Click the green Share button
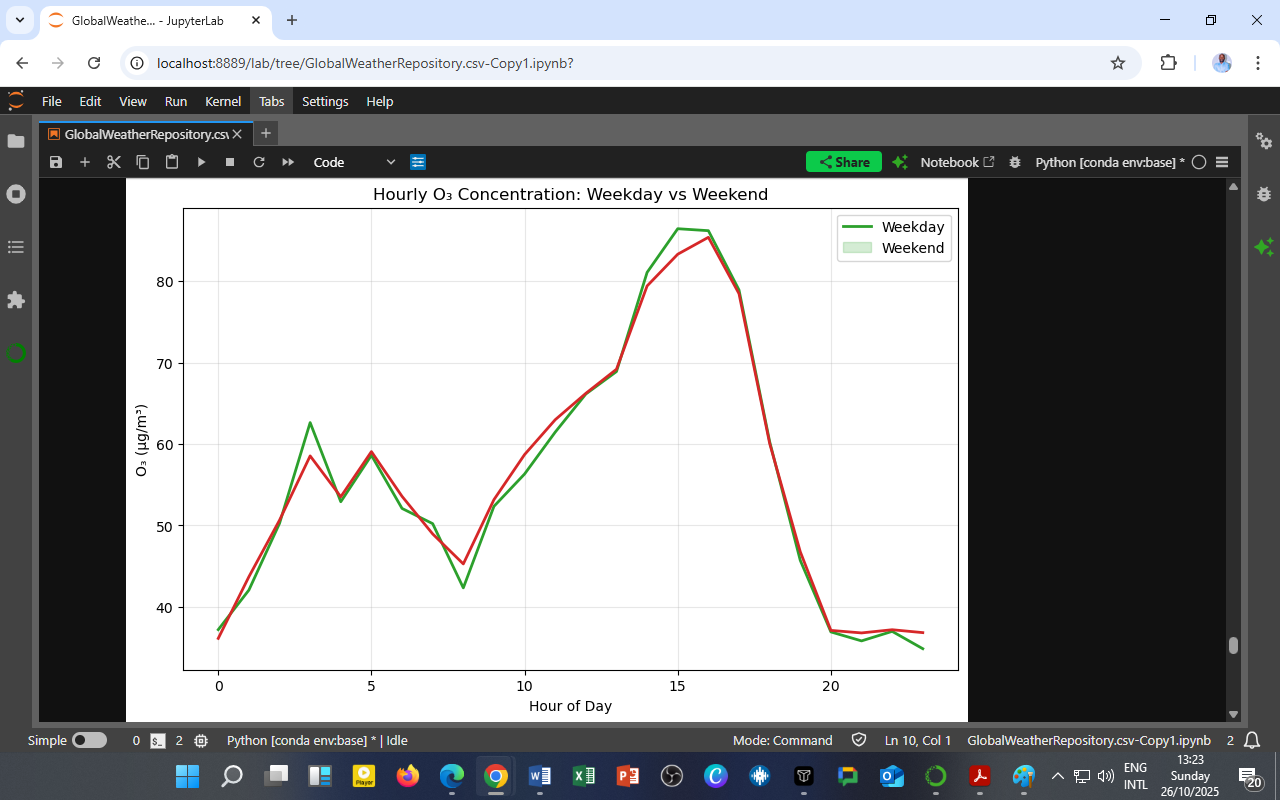Screen dimensions: 1280x800 [x=844, y=162]
